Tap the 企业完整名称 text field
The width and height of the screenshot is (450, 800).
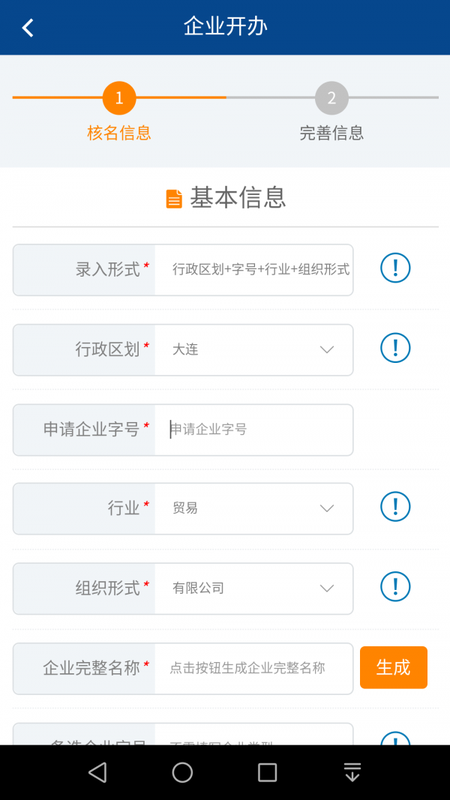[x=254, y=668]
